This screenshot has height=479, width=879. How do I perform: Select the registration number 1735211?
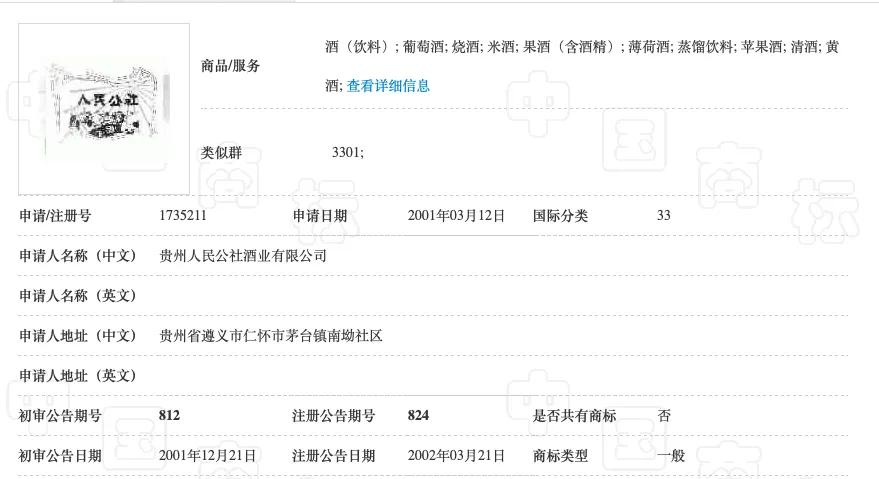[x=183, y=215]
